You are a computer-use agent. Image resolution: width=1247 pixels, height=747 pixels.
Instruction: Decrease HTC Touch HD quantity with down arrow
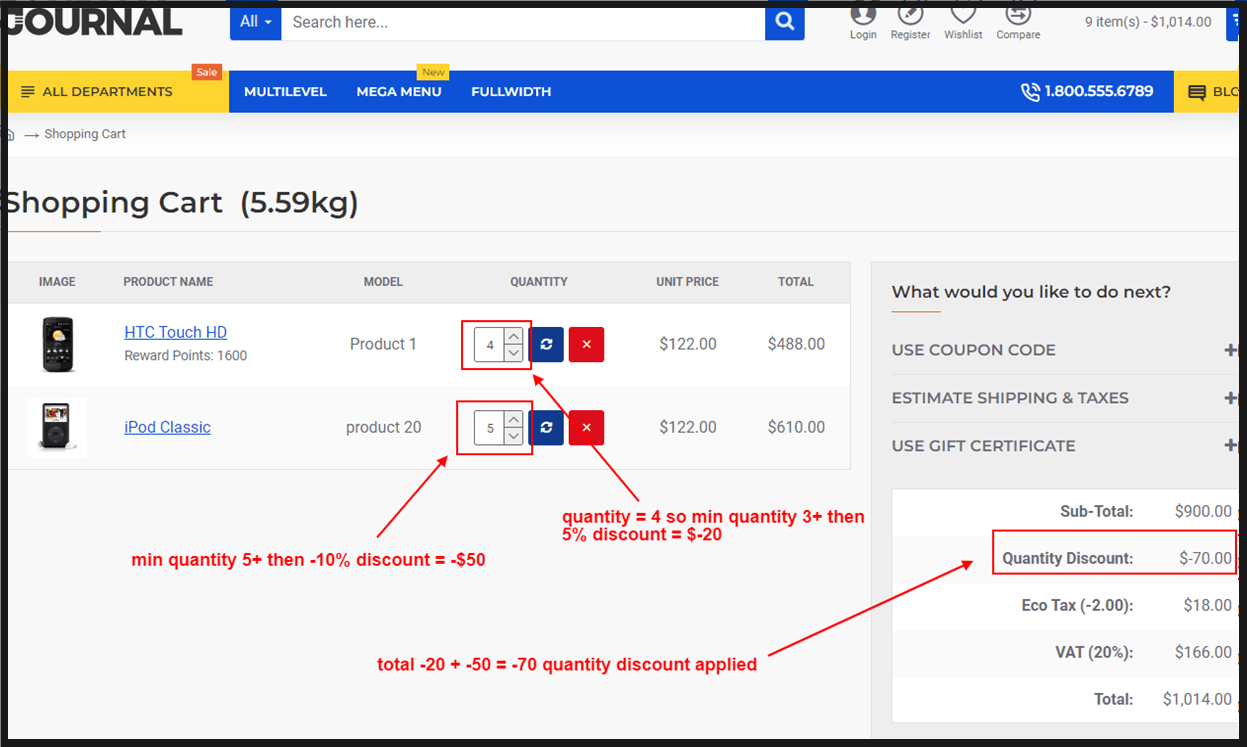[513, 352]
